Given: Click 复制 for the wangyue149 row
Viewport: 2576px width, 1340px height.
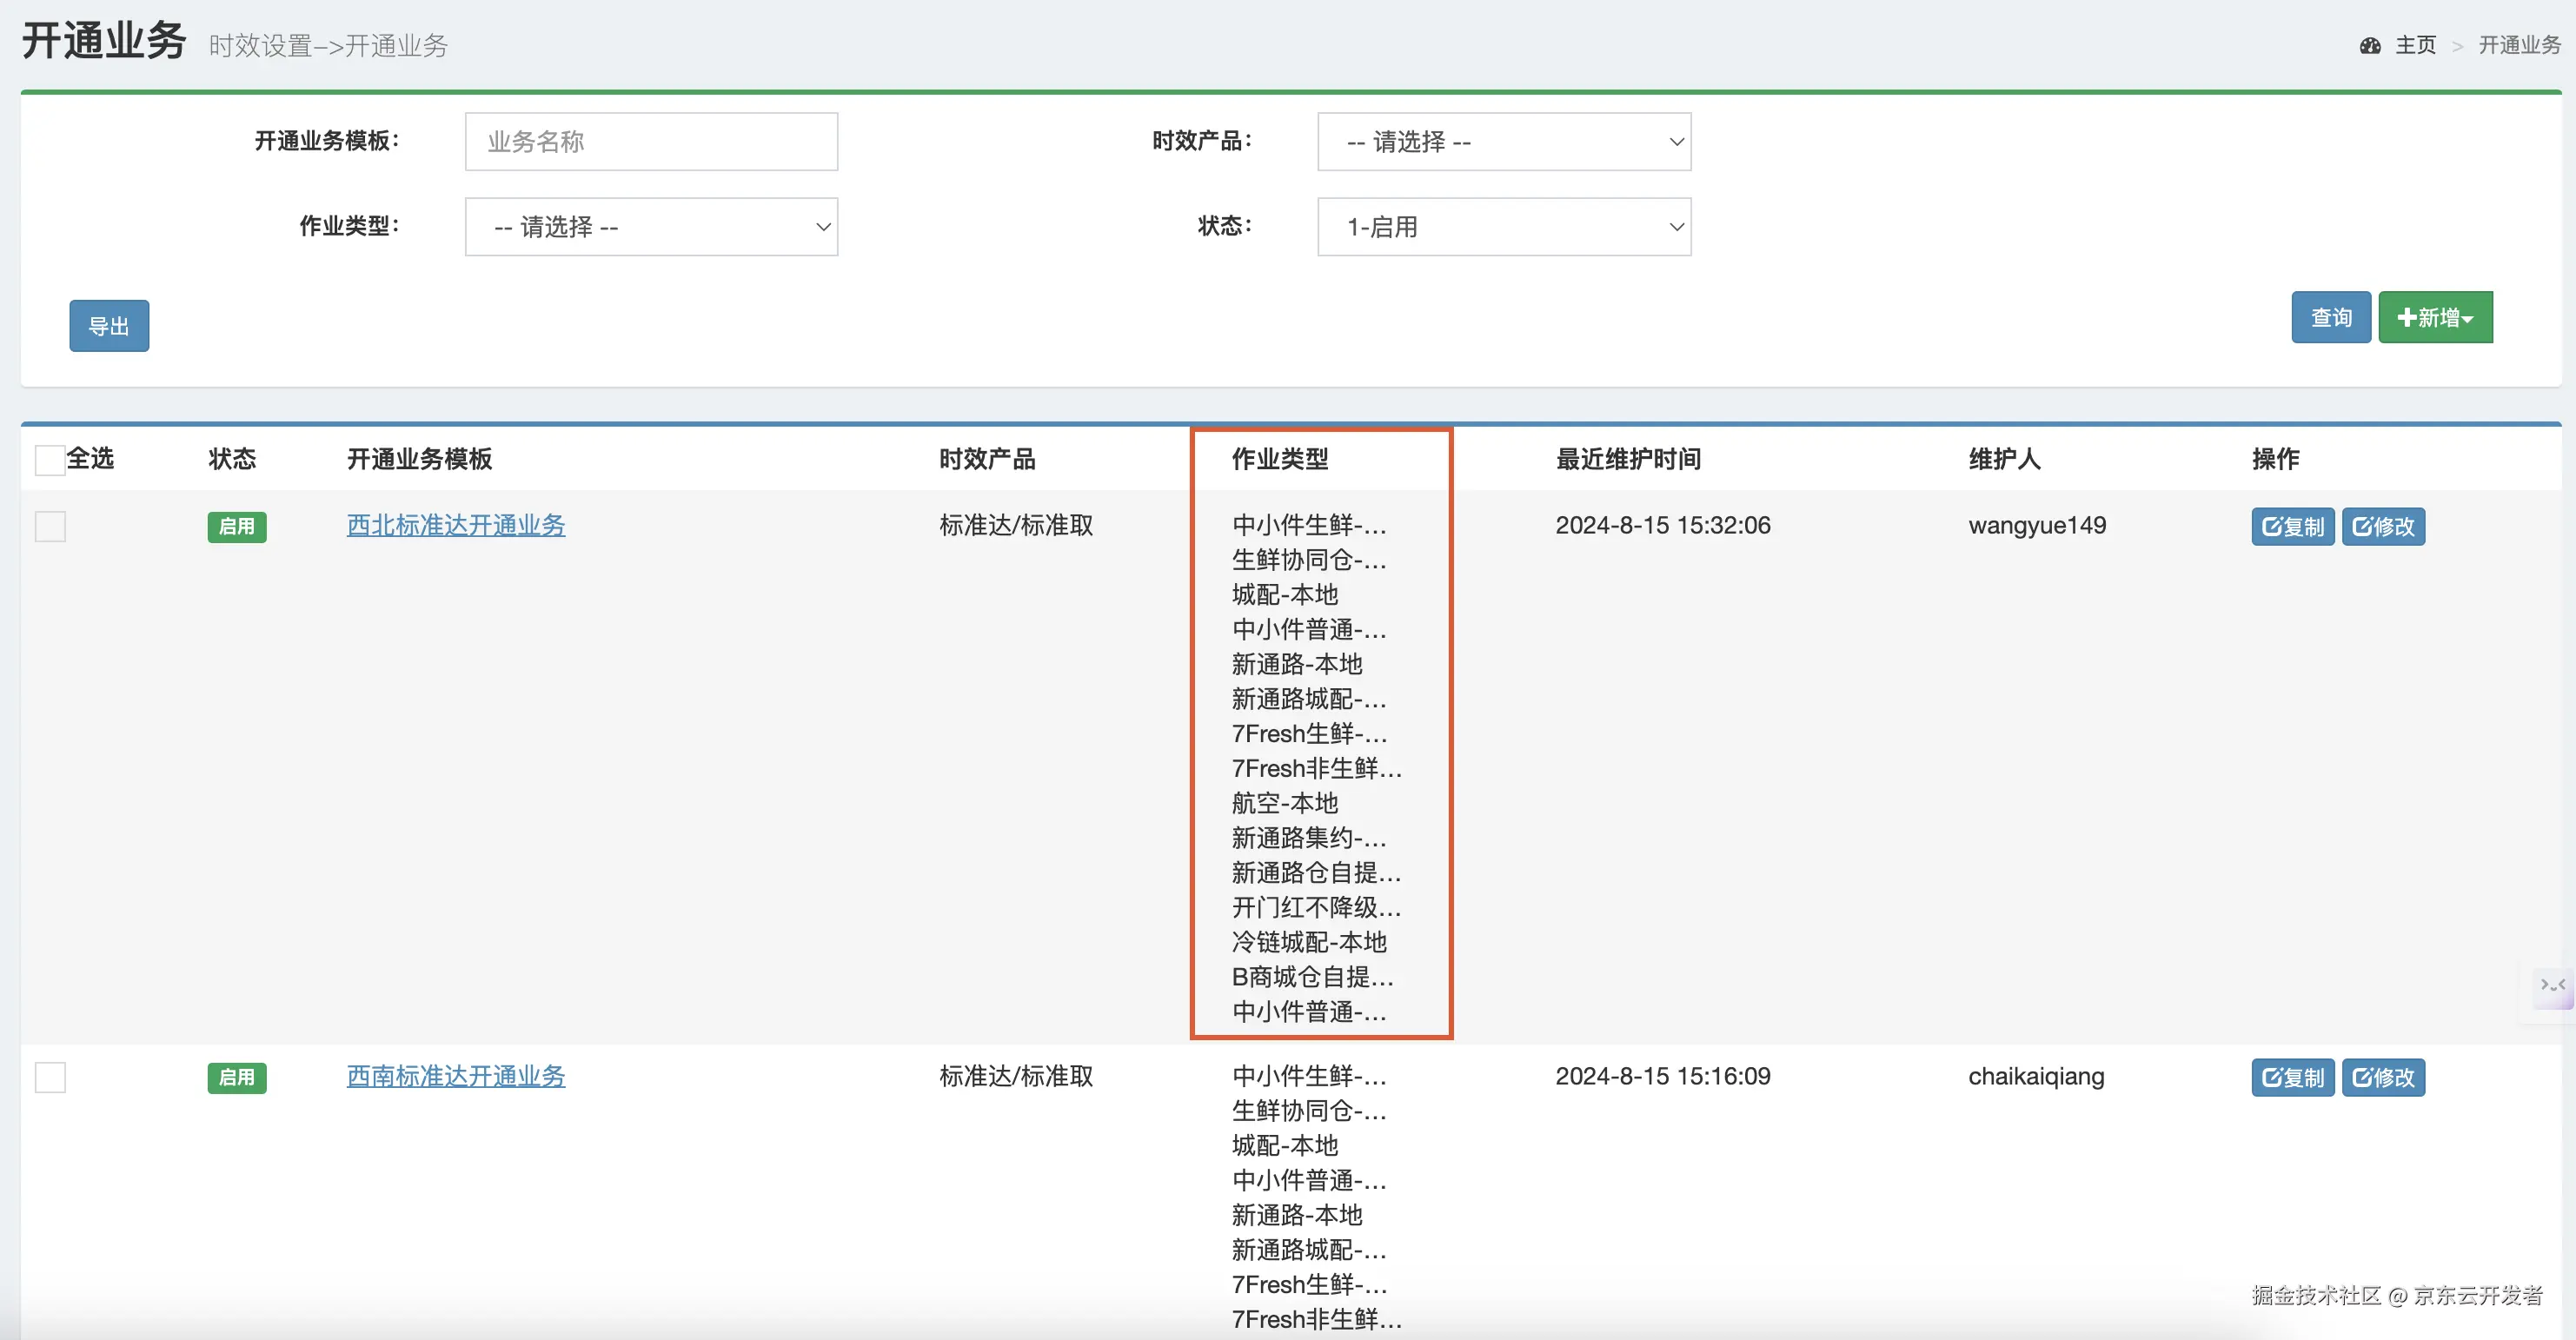Looking at the screenshot, I should pyautogui.click(x=2293, y=526).
